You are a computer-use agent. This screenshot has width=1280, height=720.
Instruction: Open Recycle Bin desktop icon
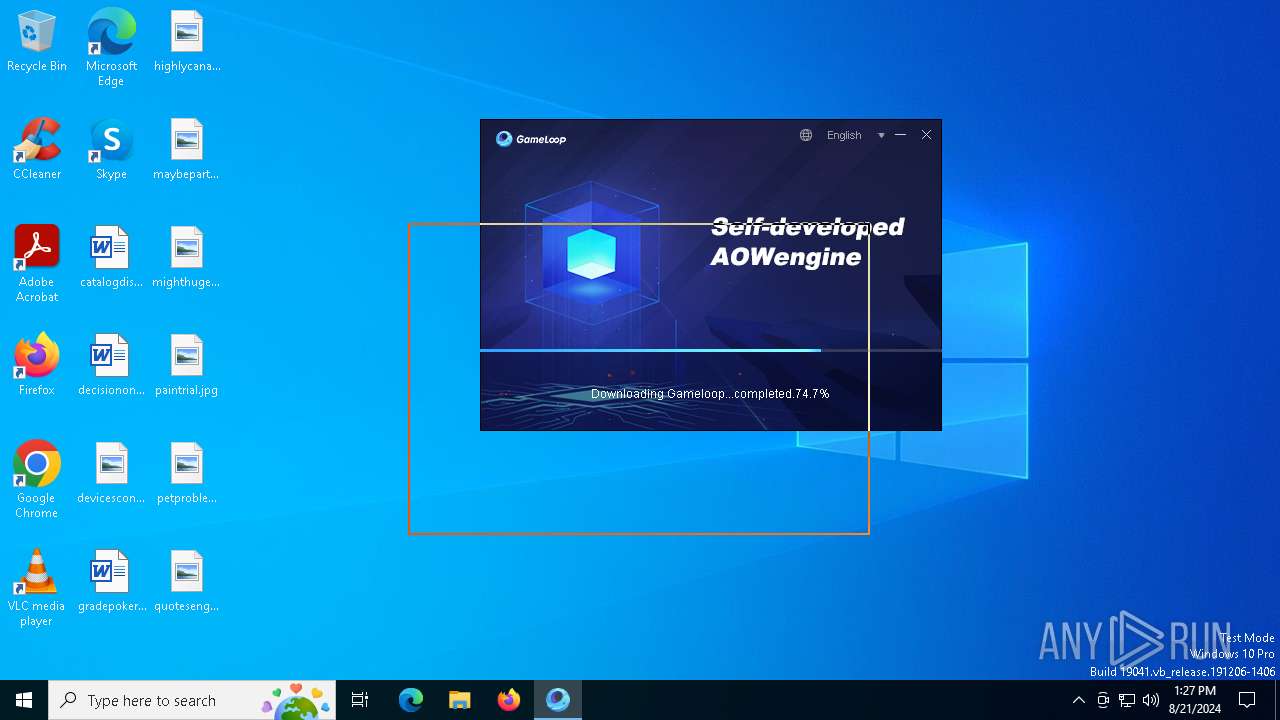click(37, 42)
